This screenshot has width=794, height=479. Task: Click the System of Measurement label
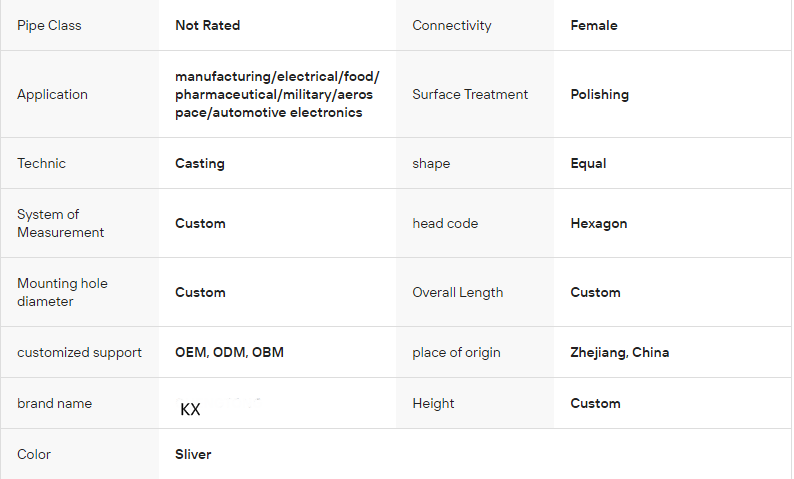[x=60, y=223]
